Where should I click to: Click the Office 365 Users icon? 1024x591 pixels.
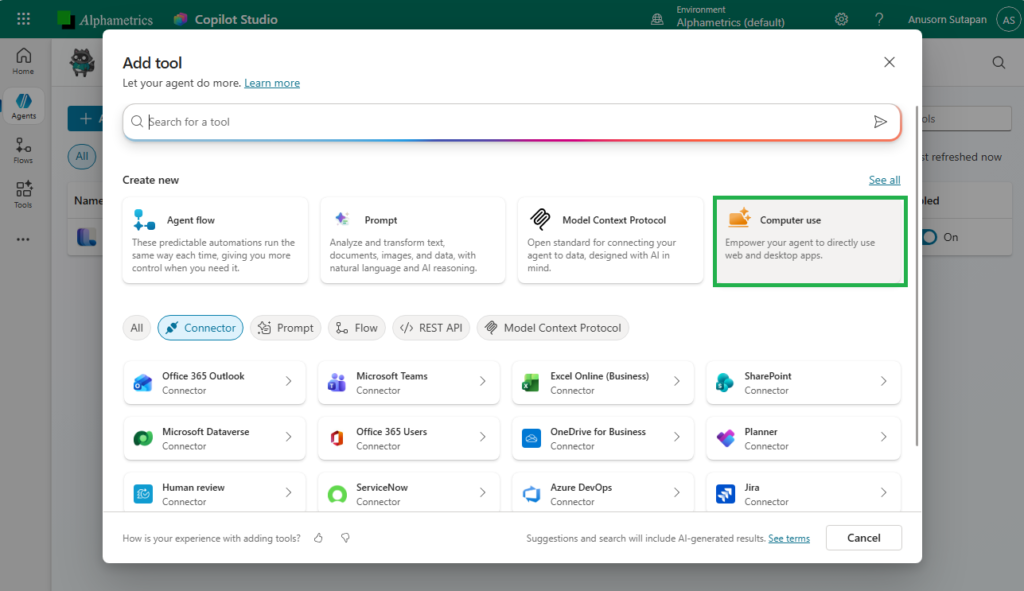click(337, 438)
